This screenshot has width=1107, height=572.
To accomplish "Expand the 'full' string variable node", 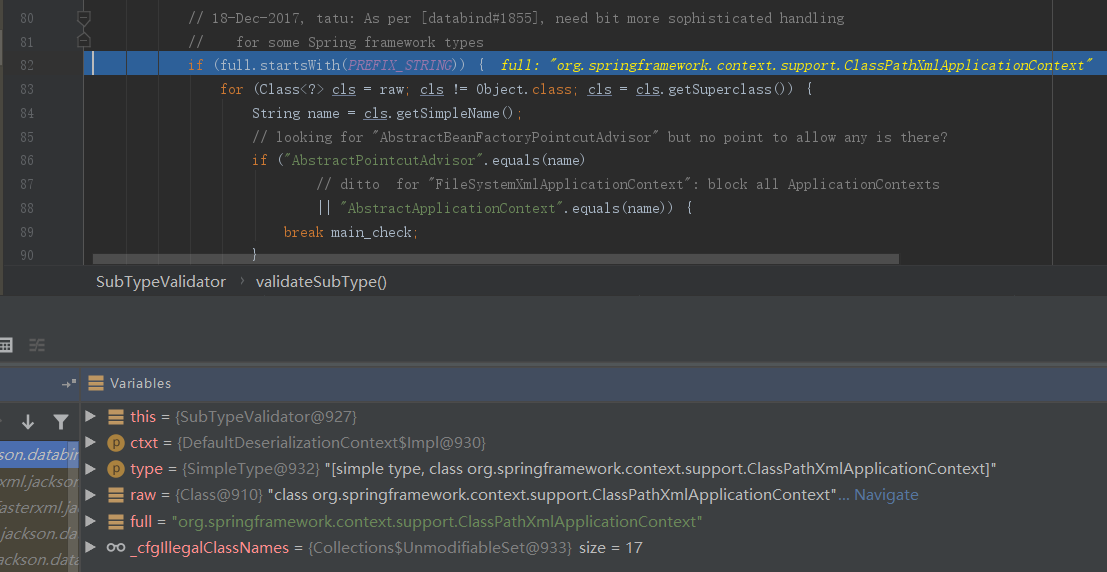I will click(91, 521).
